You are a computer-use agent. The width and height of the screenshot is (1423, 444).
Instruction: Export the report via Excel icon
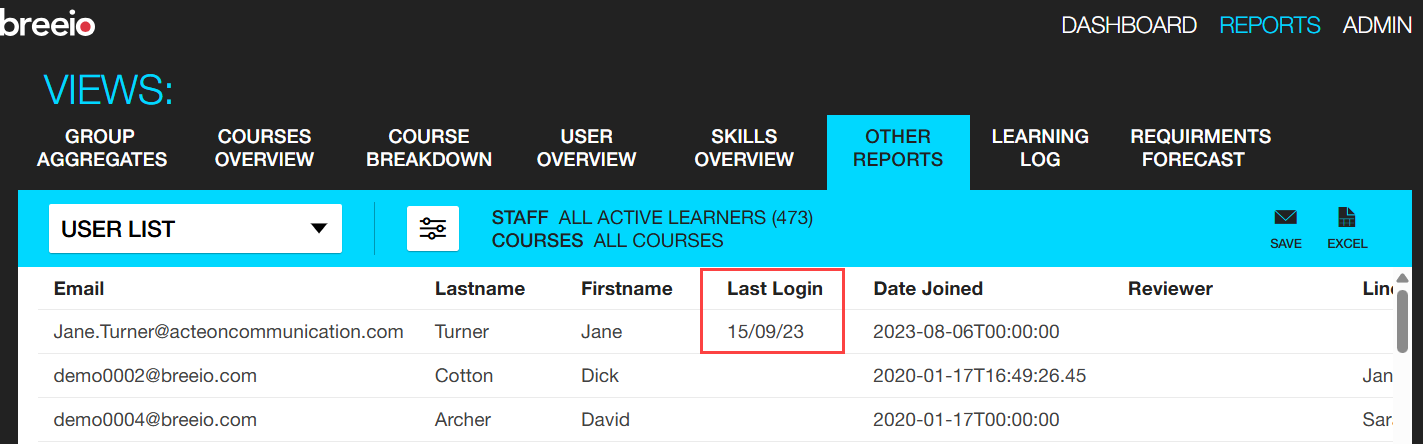tap(1346, 219)
